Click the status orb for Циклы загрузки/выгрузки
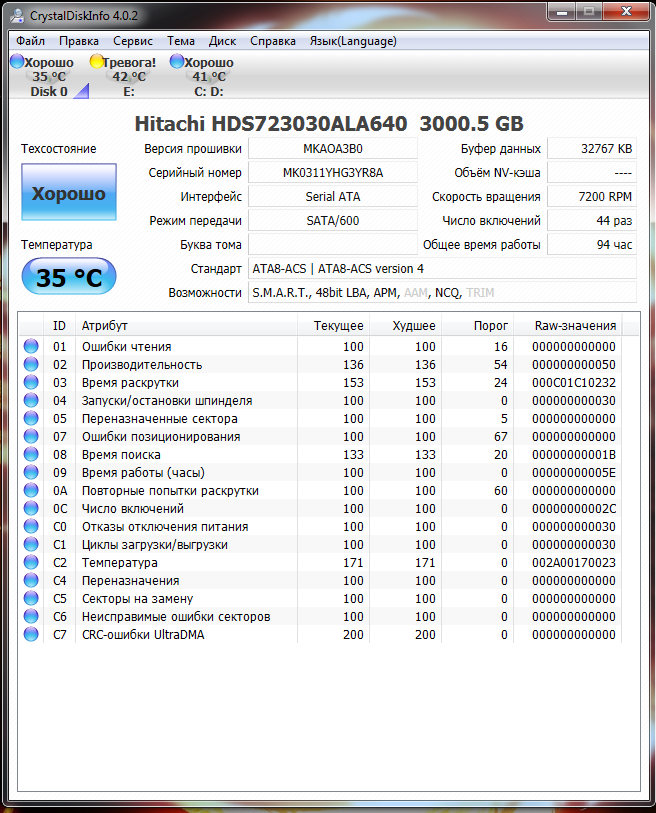This screenshot has height=813, width=656. pos(31,544)
